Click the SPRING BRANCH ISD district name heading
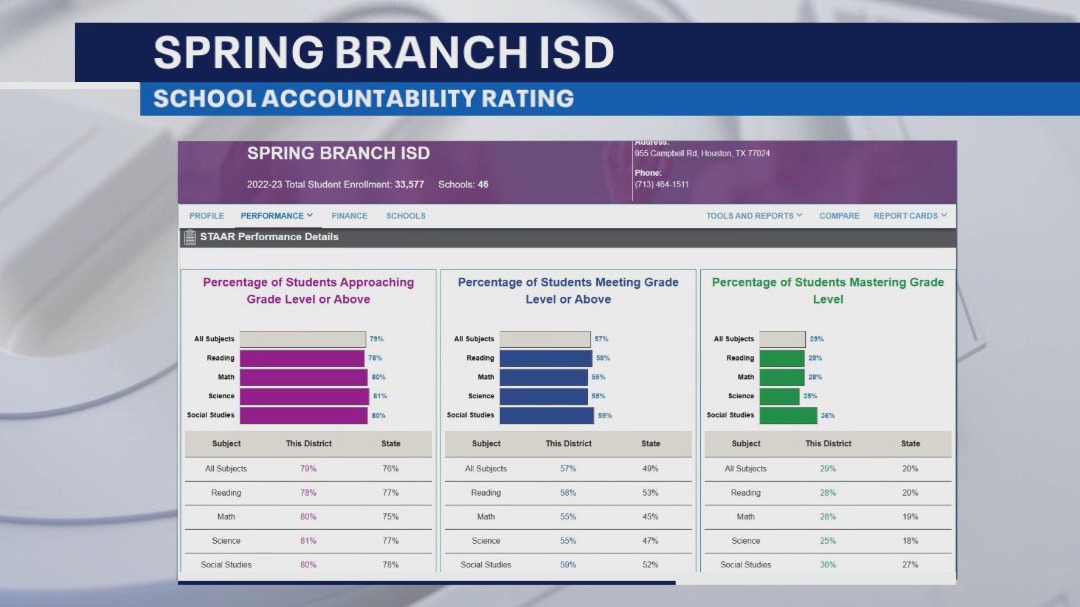Image resolution: width=1080 pixels, height=607 pixels. click(337, 153)
